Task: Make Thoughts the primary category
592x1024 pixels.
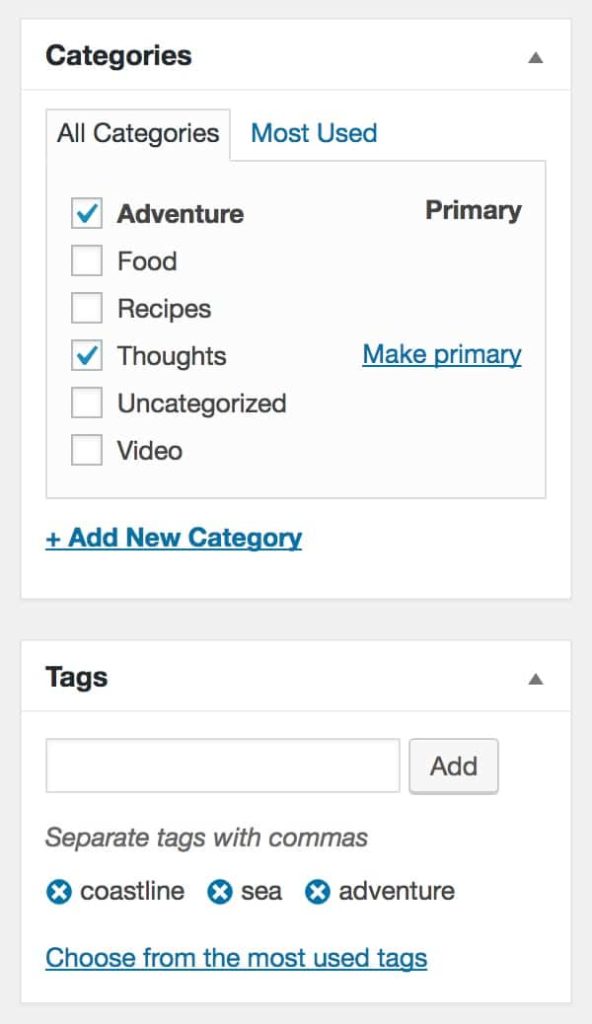Action: tap(442, 355)
